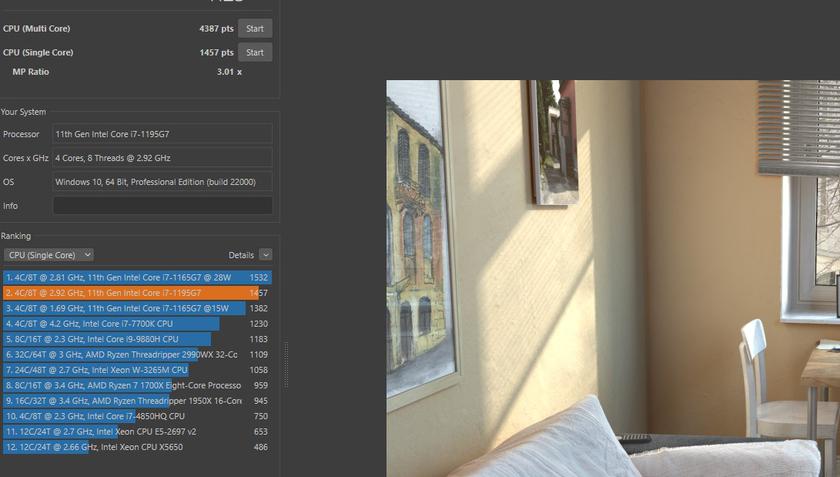The width and height of the screenshot is (840, 477).
Task: Choose the i7-1165G7 @15W ranking entry
Action: coord(136,309)
